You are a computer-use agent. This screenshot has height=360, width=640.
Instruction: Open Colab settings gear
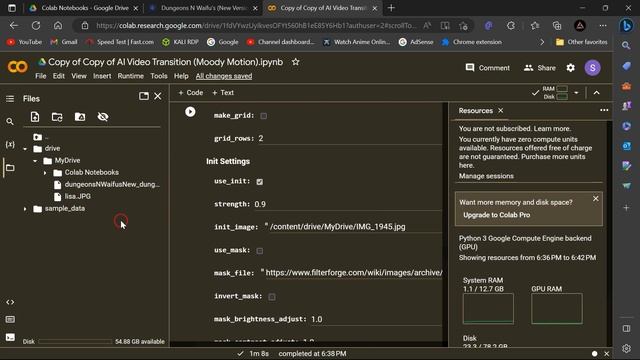tap(571, 68)
